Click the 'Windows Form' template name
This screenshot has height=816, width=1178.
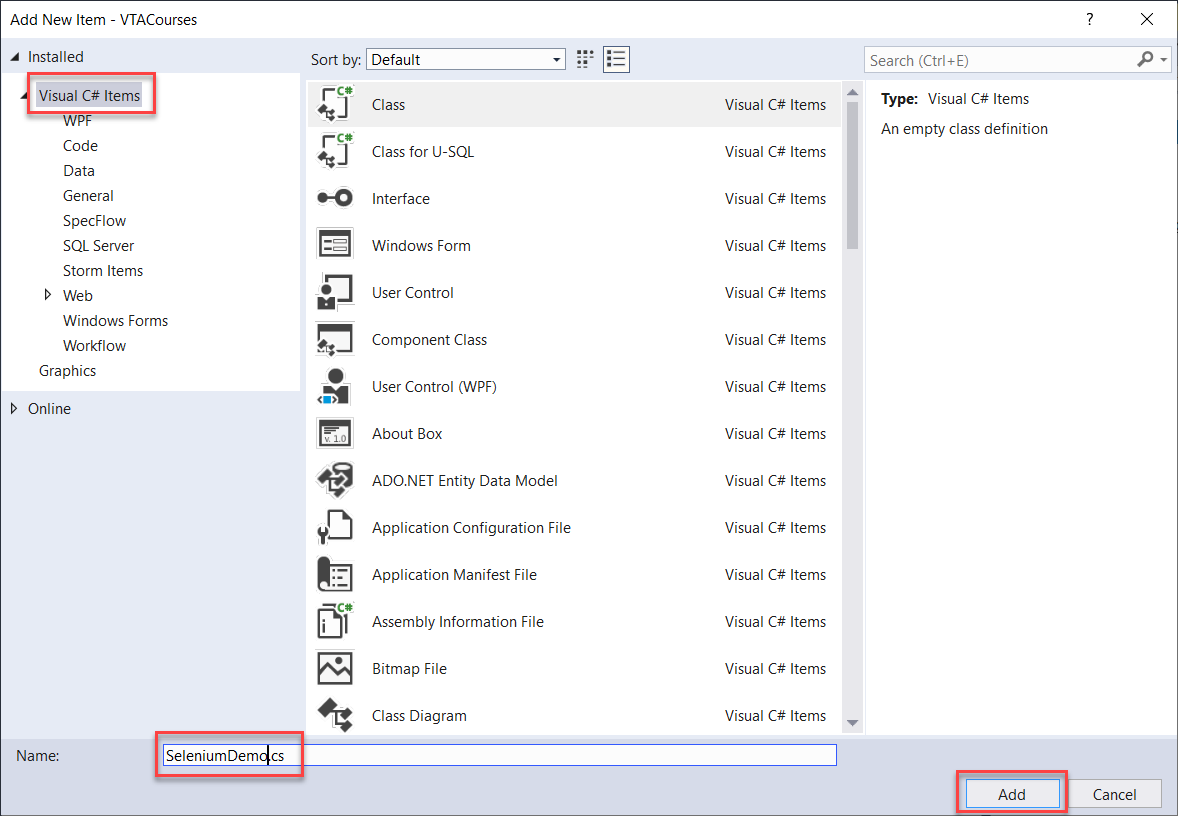[421, 246]
